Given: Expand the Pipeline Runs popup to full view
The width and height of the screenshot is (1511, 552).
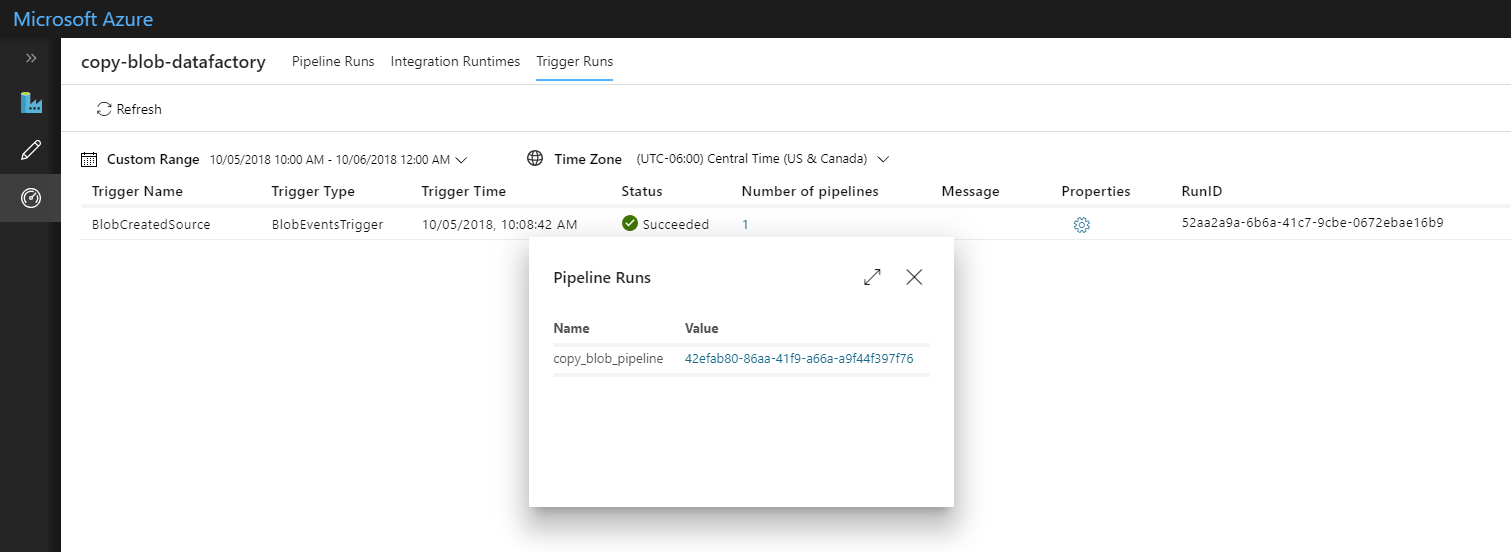Looking at the screenshot, I should tap(872, 277).
